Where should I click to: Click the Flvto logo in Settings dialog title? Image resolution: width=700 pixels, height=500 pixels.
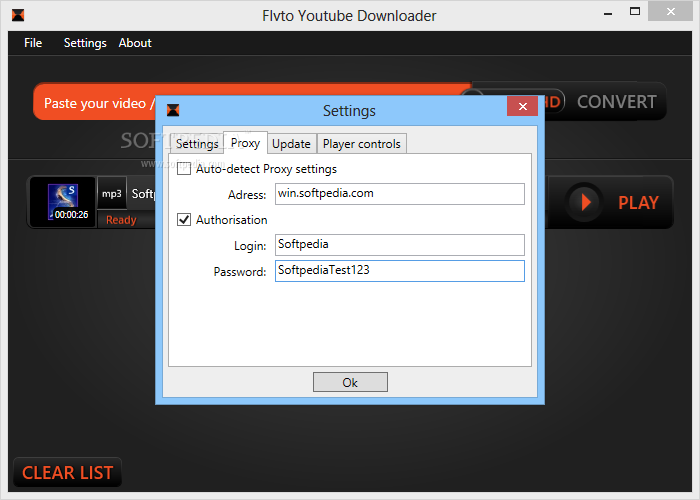point(173,110)
